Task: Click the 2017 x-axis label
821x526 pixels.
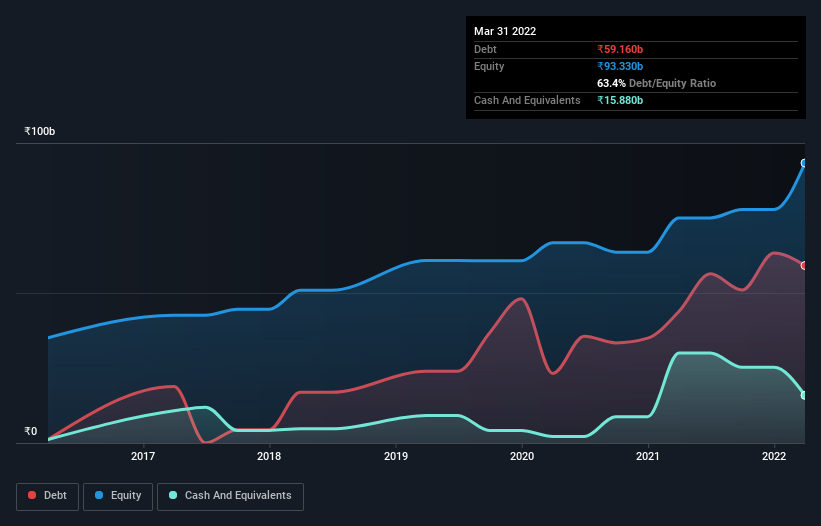Action: [143, 456]
